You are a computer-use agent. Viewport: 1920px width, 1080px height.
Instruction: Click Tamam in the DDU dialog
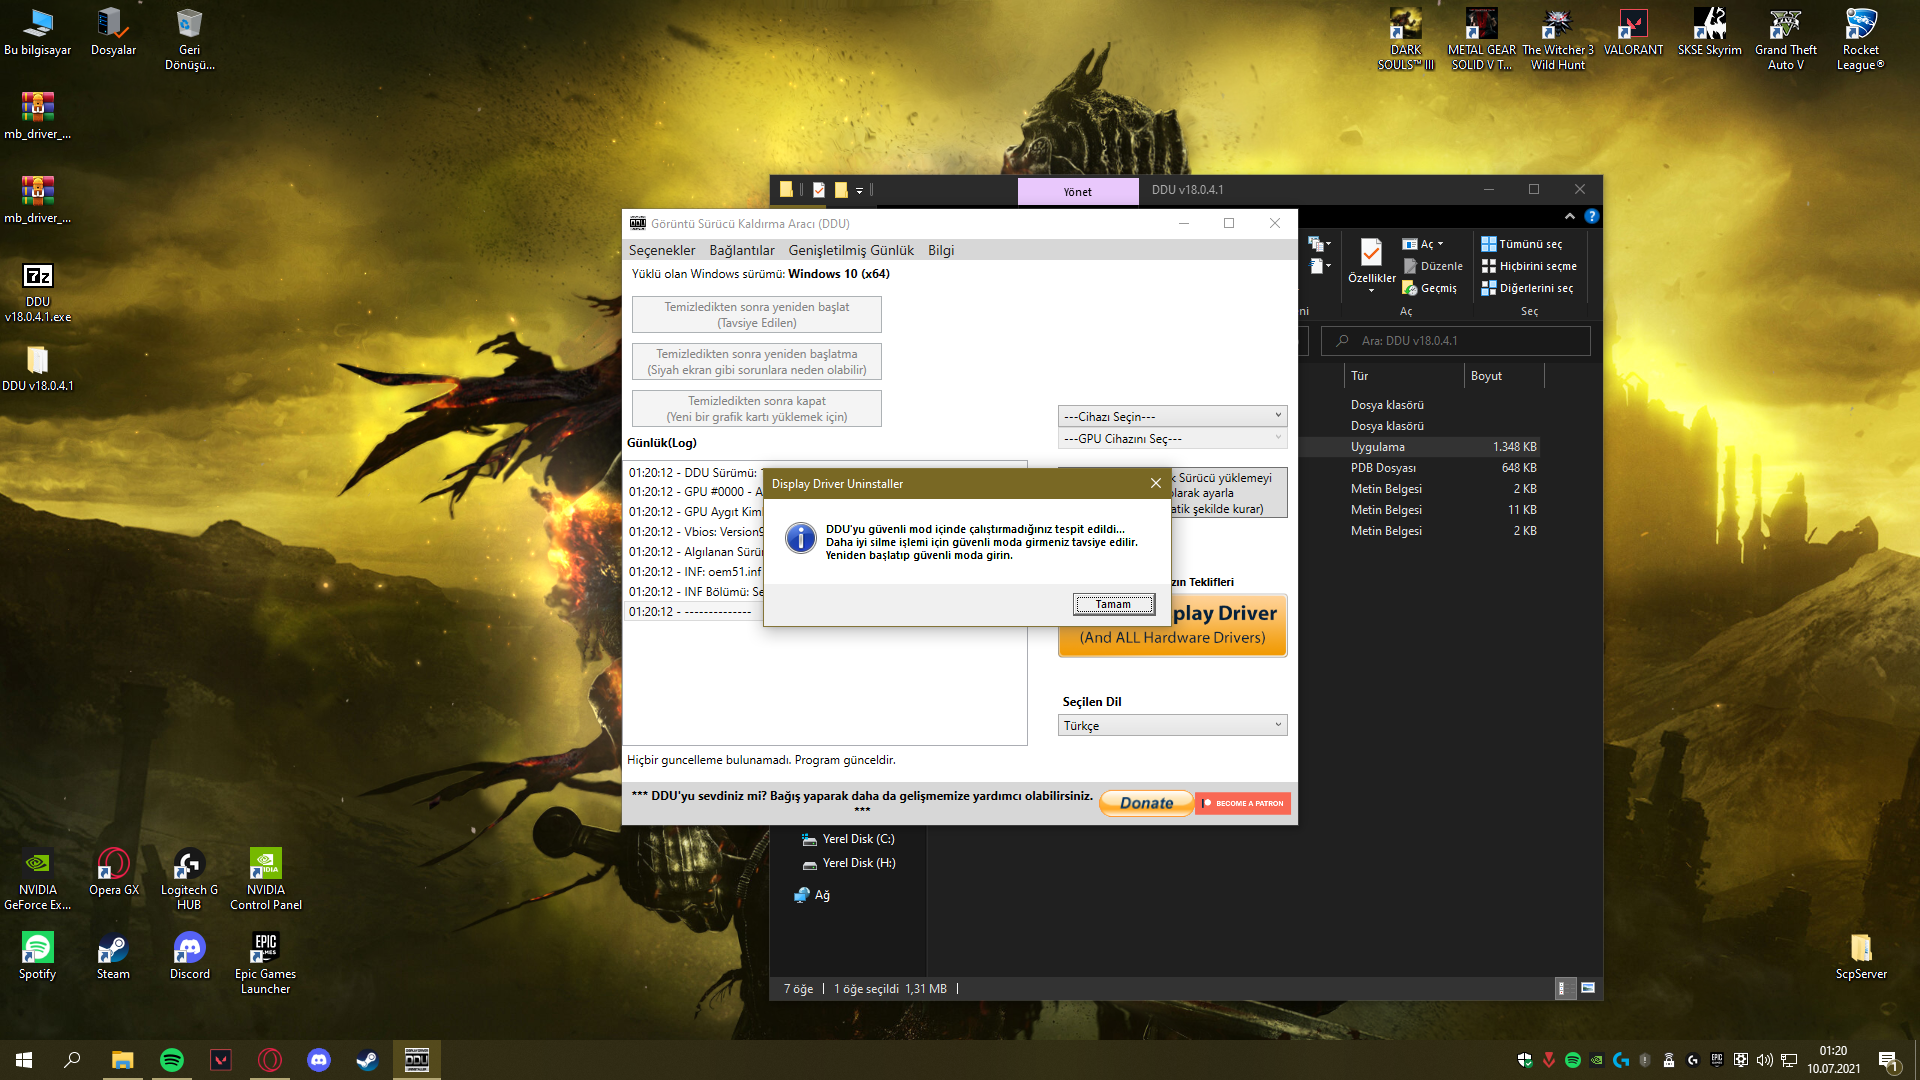[x=1113, y=604]
